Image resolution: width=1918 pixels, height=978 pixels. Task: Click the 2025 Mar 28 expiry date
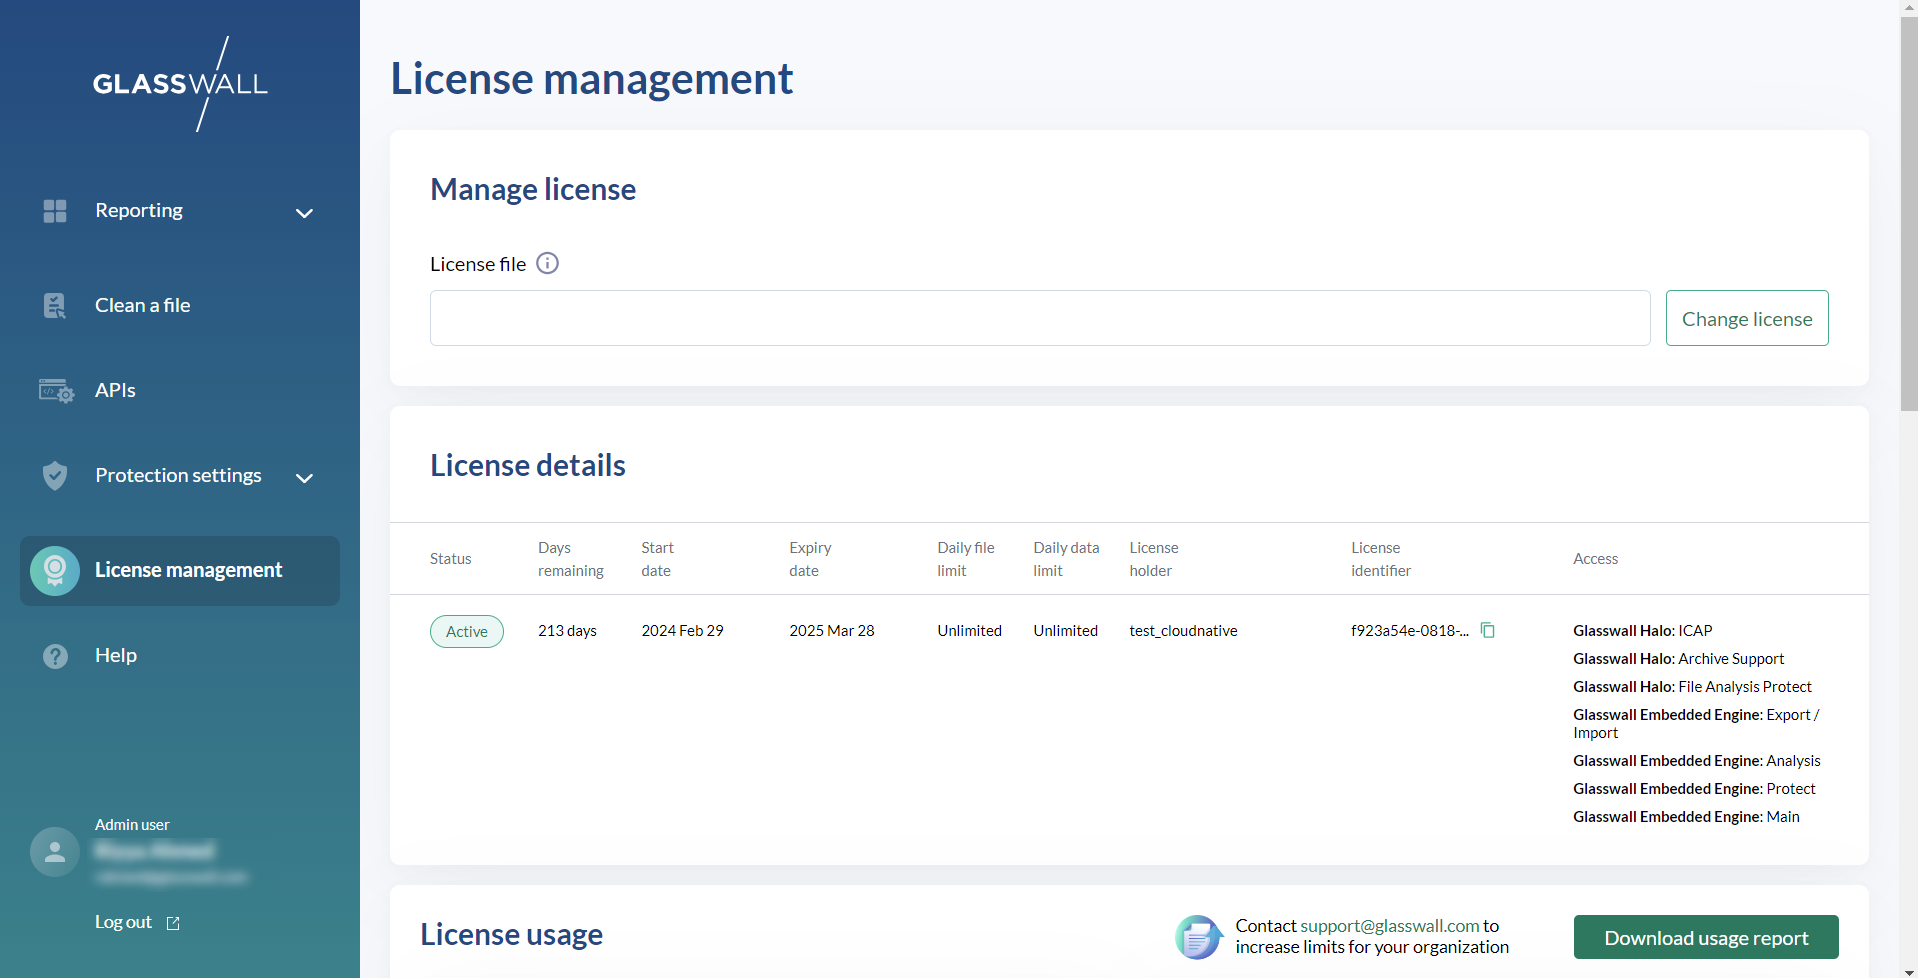pyautogui.click(x=832, y=631)
